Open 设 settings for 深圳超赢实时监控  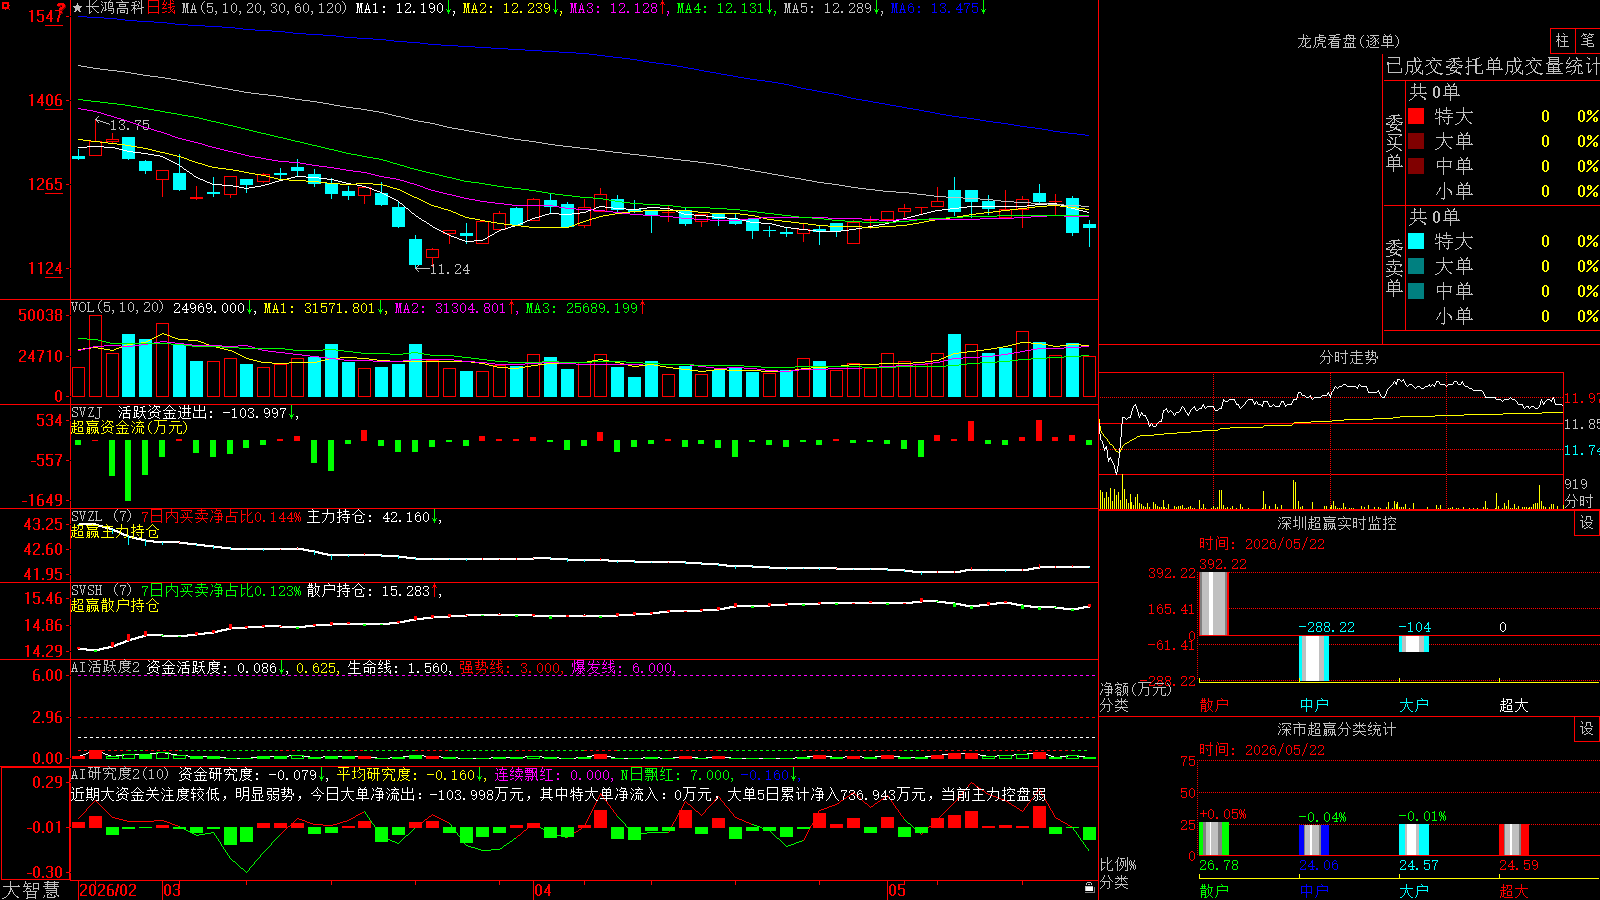[1587, 523]
